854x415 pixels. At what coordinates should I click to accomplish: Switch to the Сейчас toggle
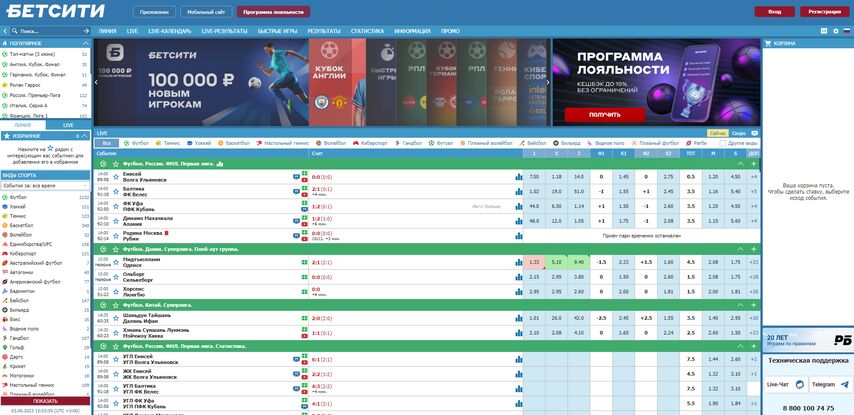click(x=718, y=133)
